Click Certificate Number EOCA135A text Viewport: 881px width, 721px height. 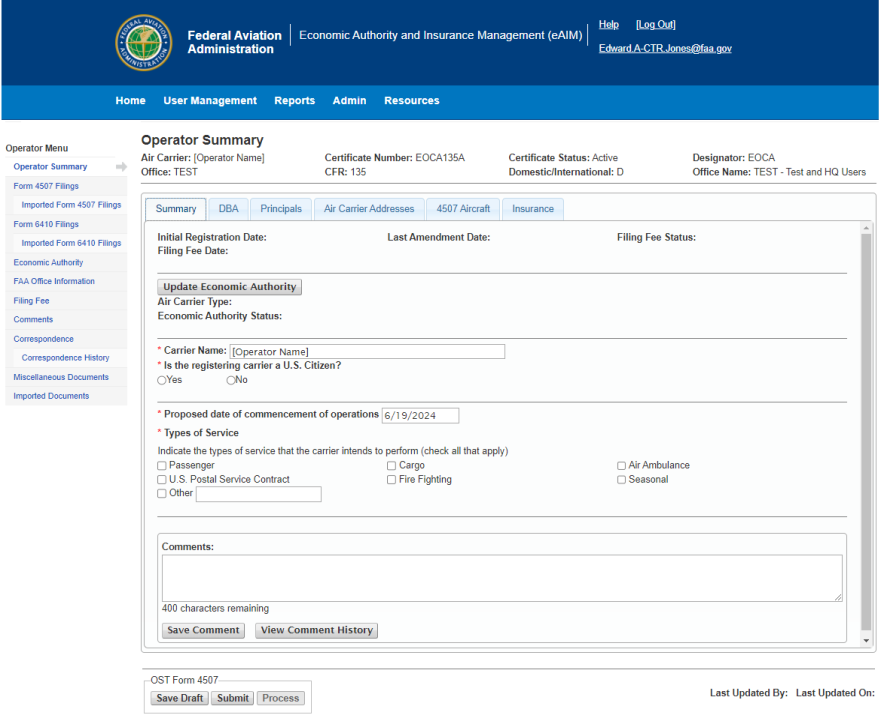click(394, 158)
